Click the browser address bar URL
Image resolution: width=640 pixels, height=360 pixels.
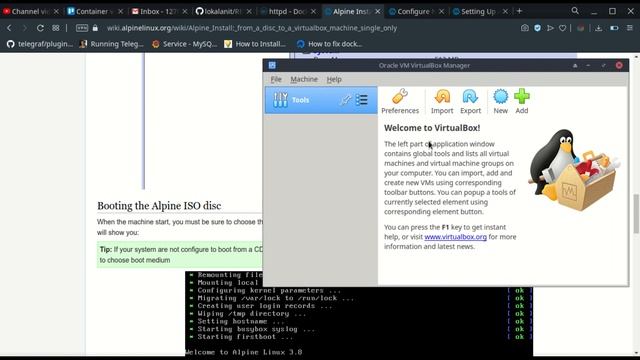click(252, 28)
